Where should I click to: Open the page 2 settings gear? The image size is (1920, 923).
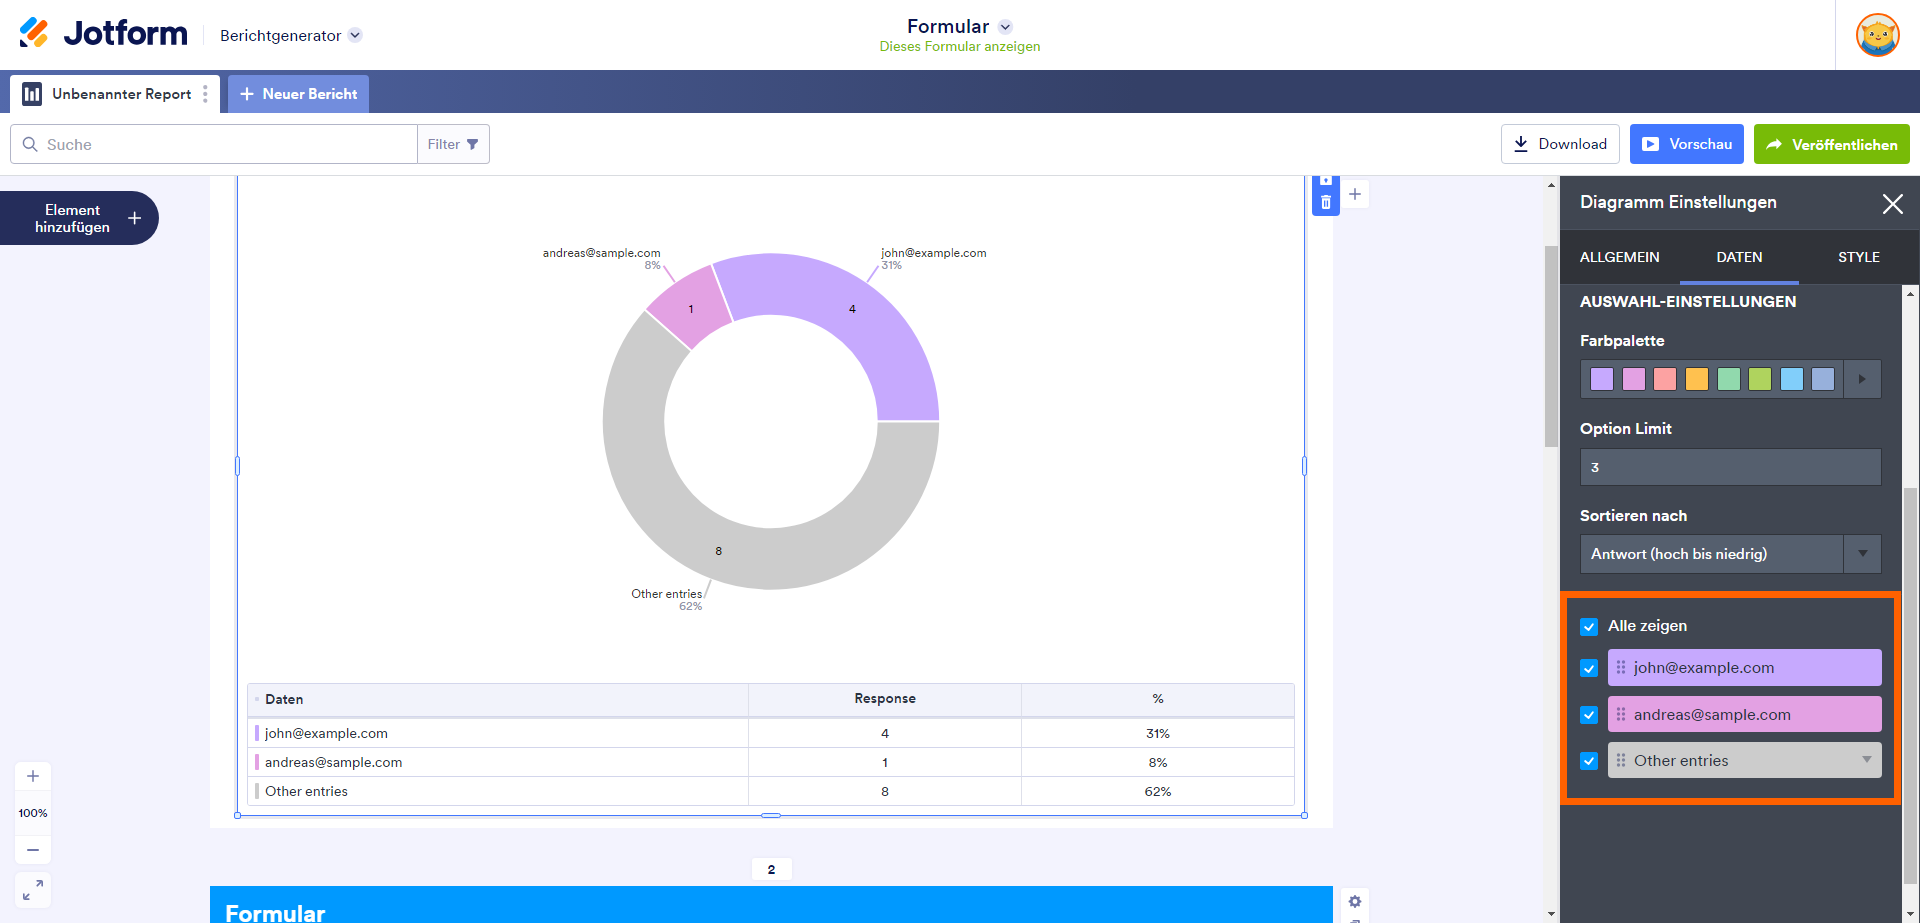[x=1355, y=901]
